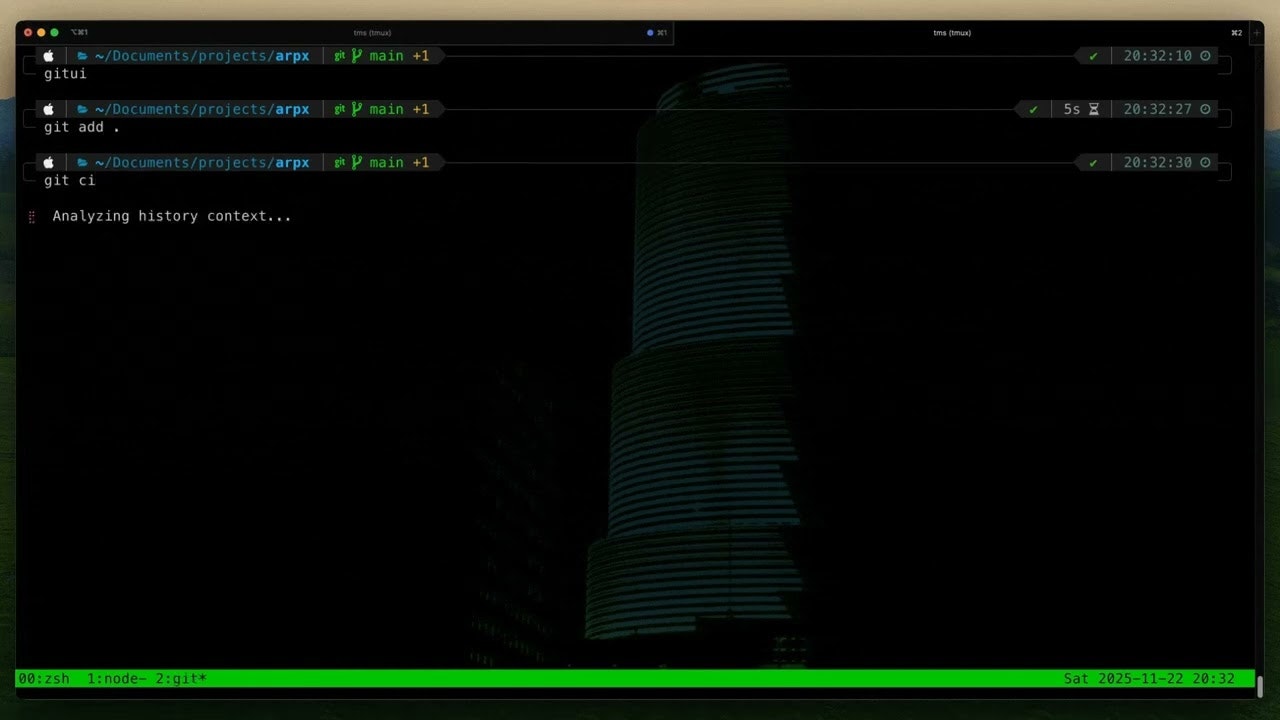
Task: Click the green checkmark beside 20:32:10
Action: 1093,56
